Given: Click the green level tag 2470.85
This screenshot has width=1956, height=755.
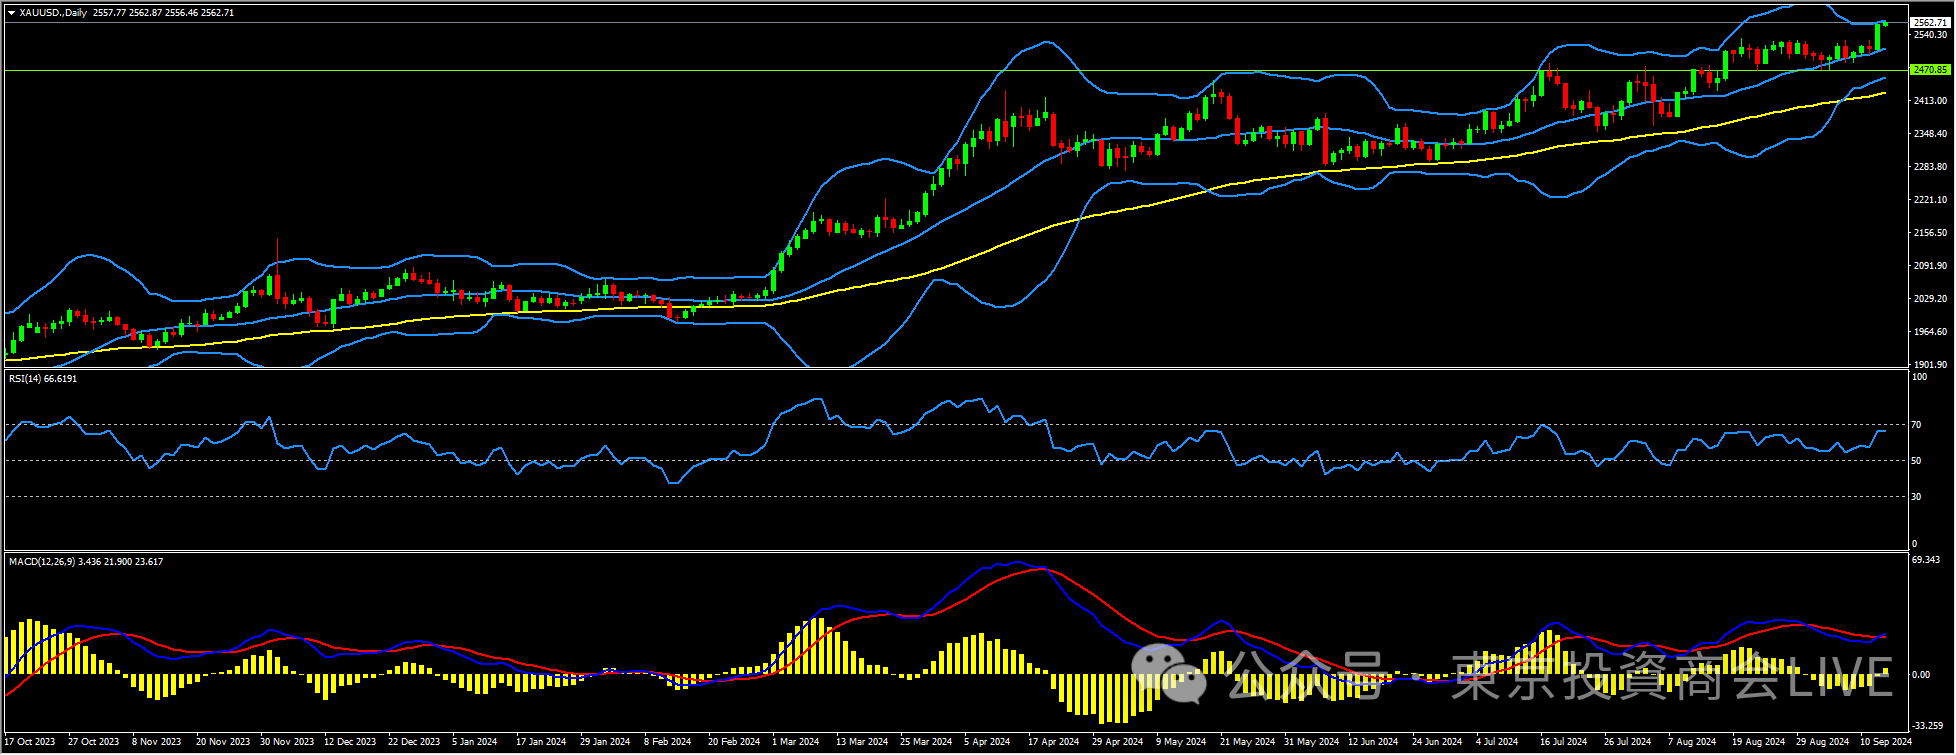Looking at the screenshot, I should coord(1929,70).
